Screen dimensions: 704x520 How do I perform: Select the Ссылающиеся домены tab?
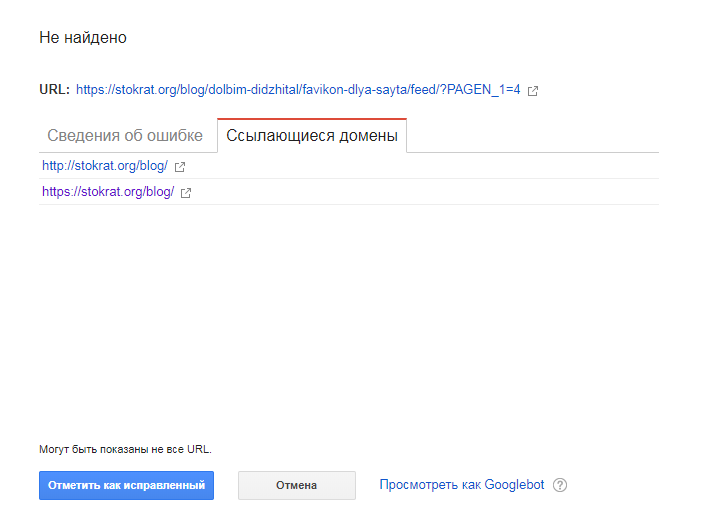312,136
